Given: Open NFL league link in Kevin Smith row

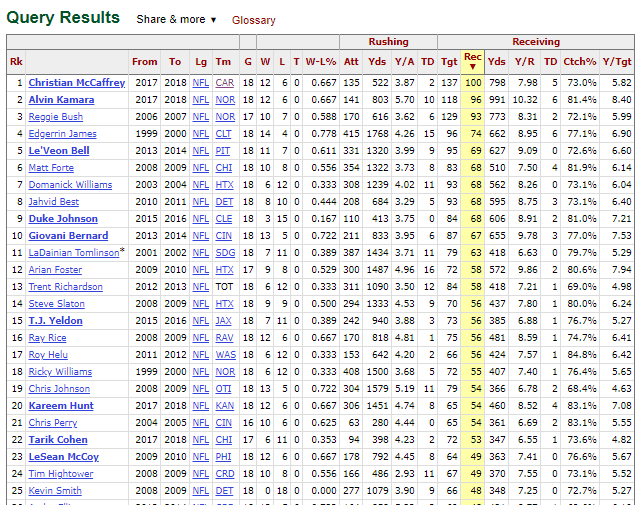Looking at the screenshot, I should coord(201,491).
